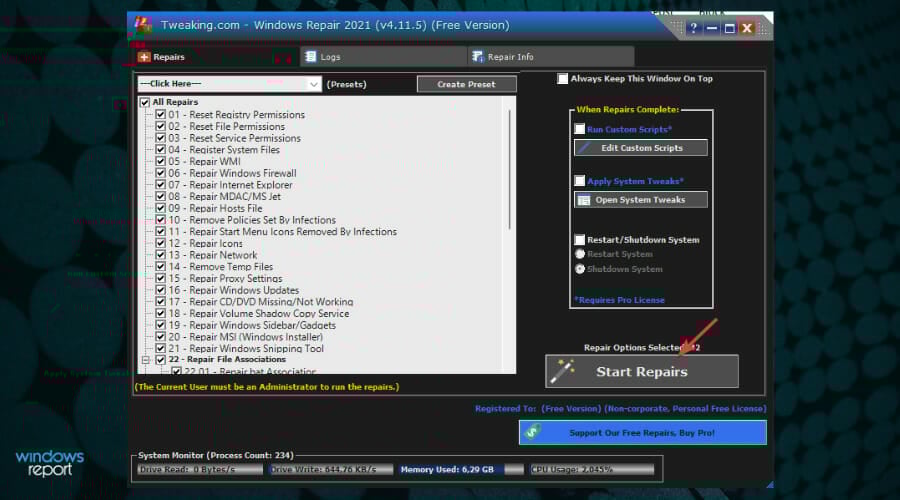Switch to the Repairs tab
This screenshot has height=500, width=900.
(217, 57)
